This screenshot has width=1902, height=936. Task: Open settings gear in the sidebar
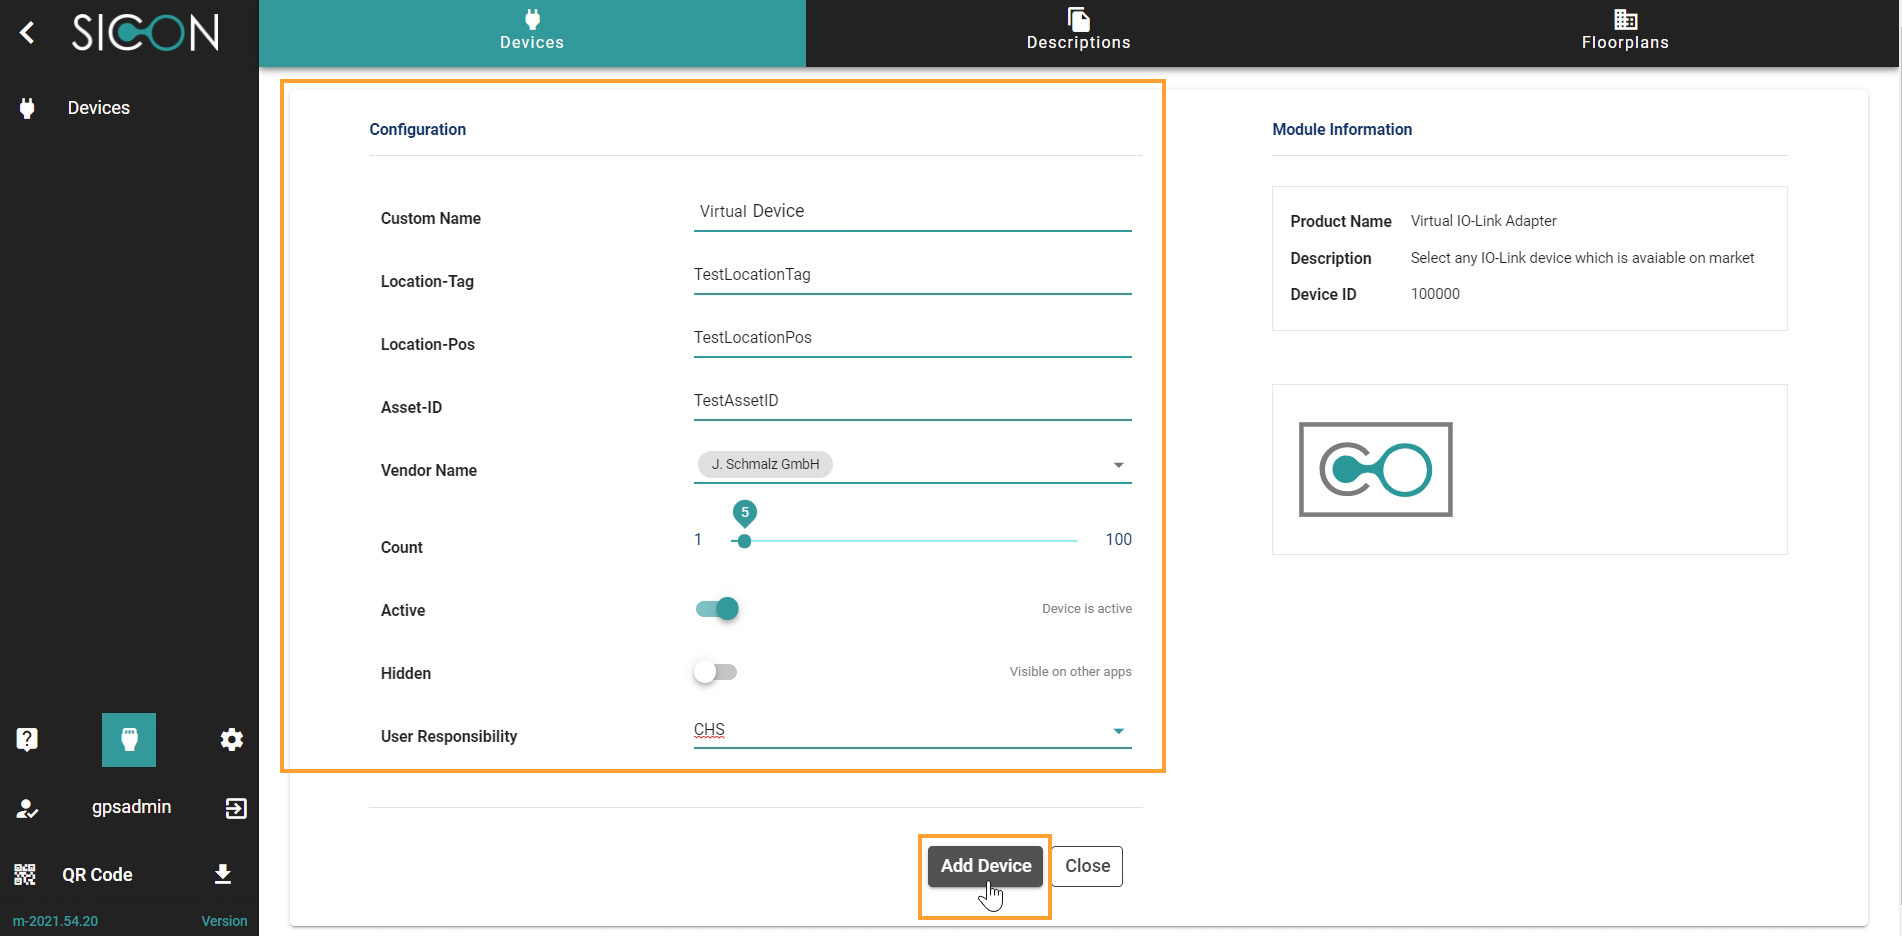(x=231, y=739)
